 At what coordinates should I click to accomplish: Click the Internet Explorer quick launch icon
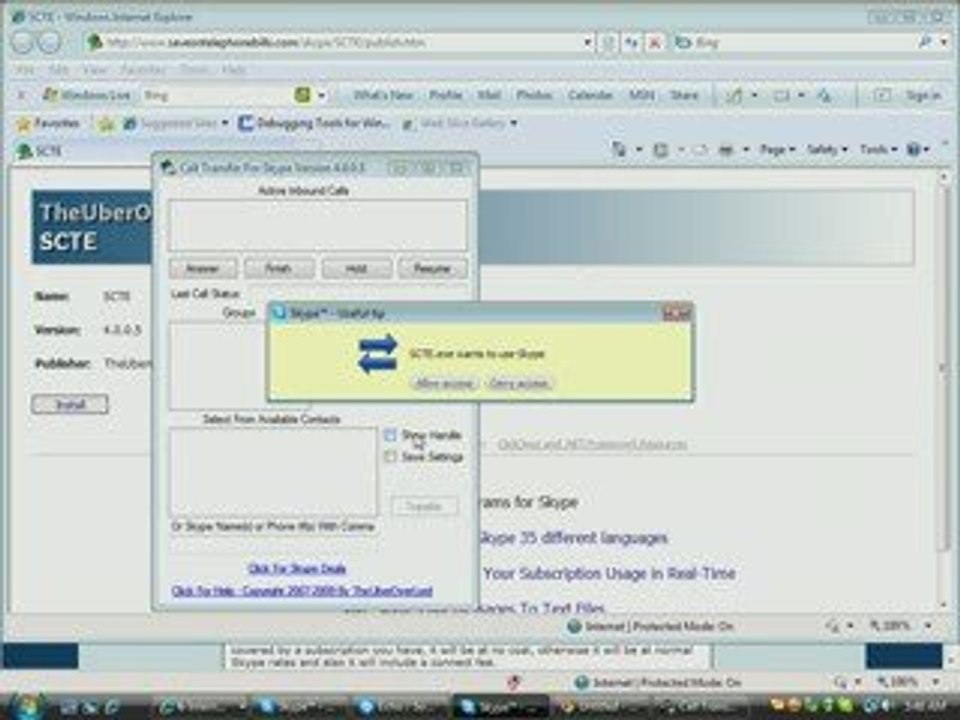(111, 707)
